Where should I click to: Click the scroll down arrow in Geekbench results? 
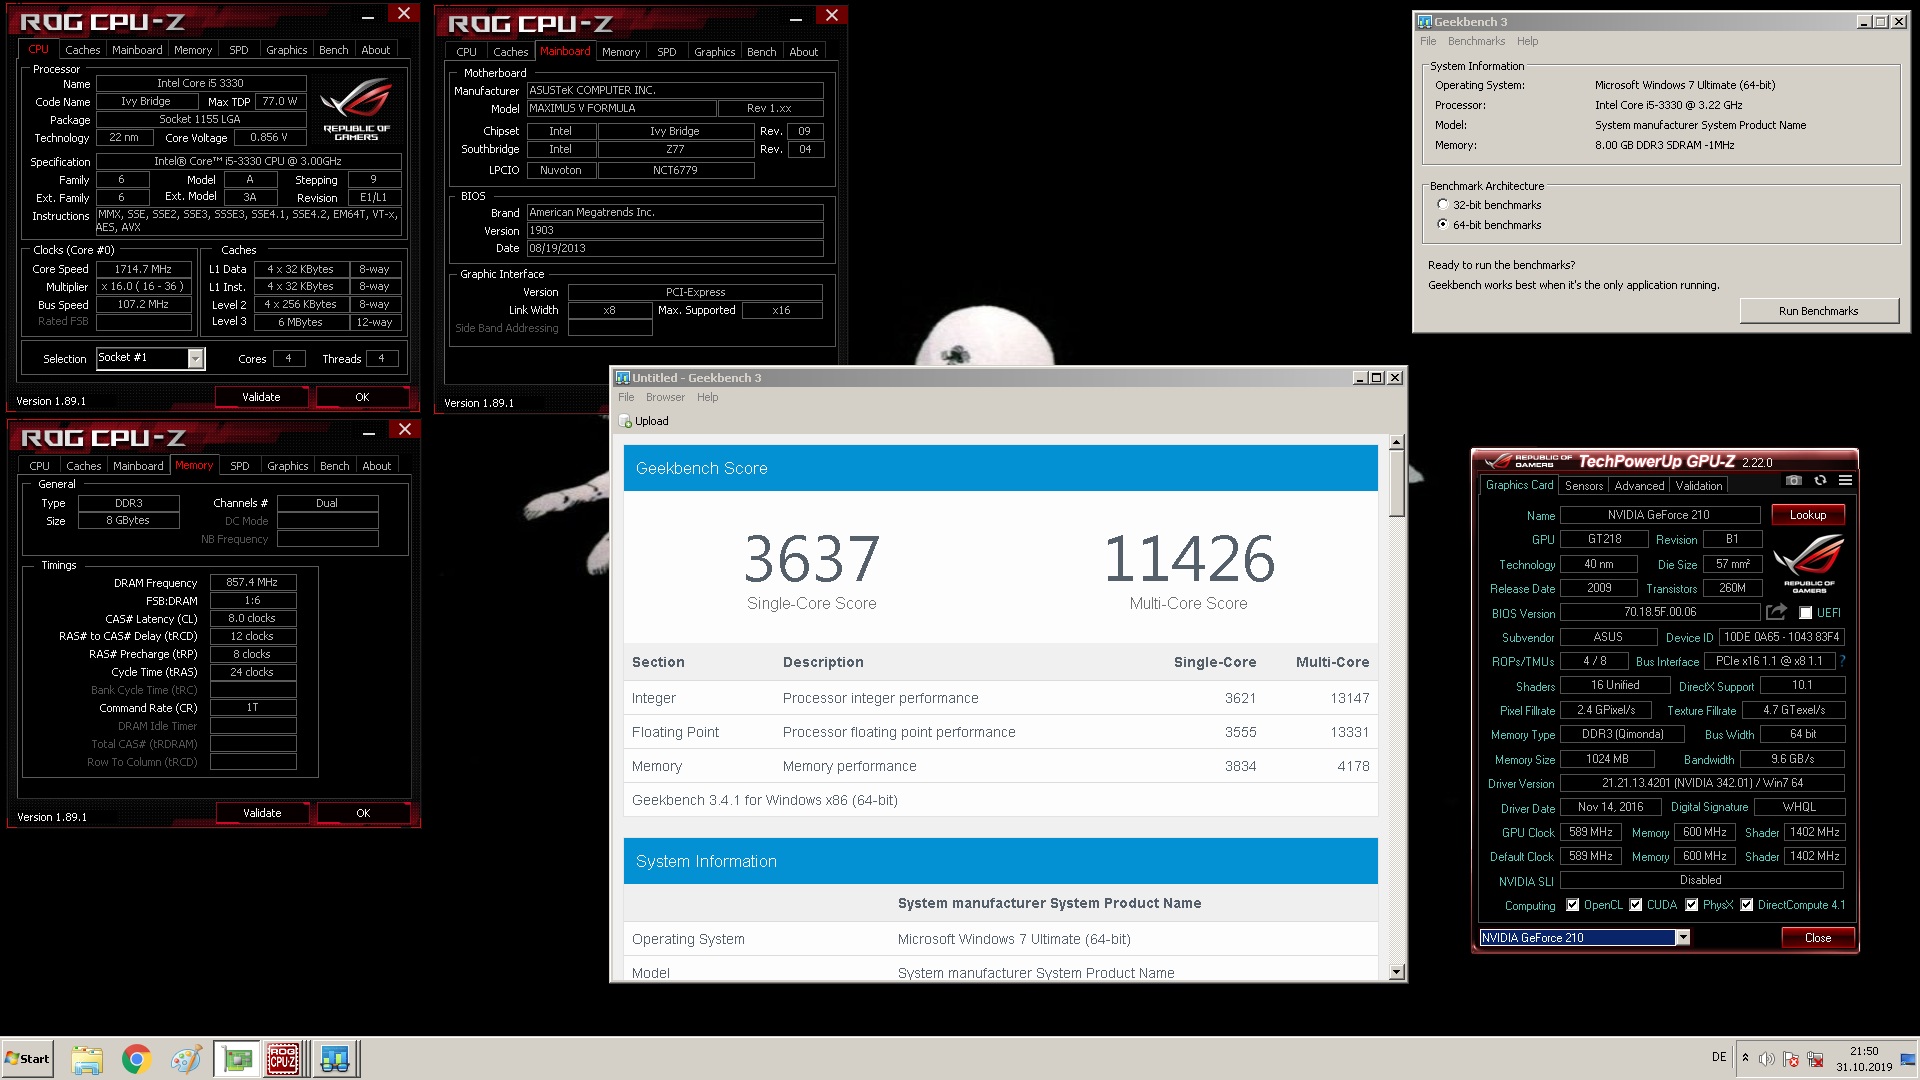click(x=1397, y=972)
